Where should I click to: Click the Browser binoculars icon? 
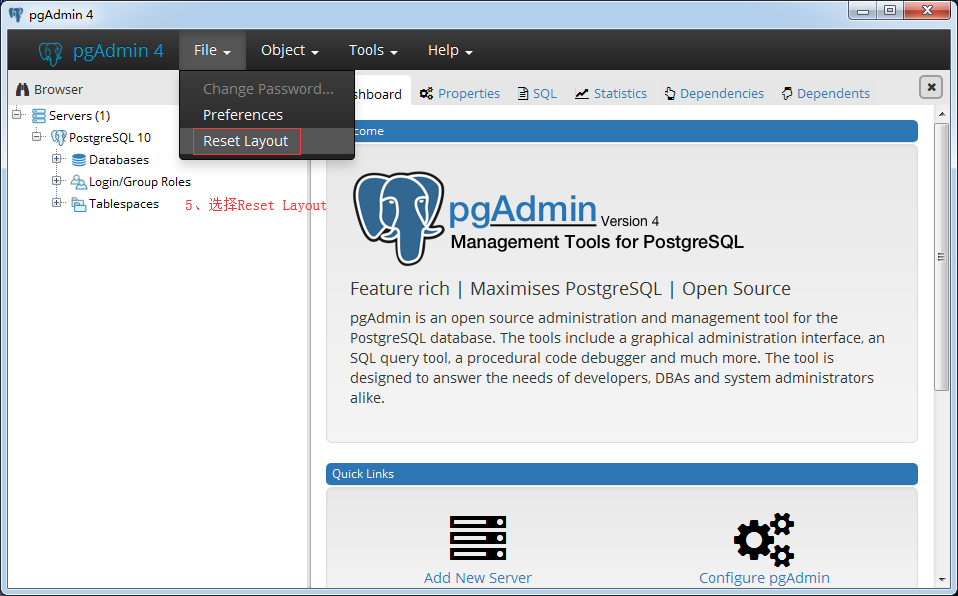23,89
